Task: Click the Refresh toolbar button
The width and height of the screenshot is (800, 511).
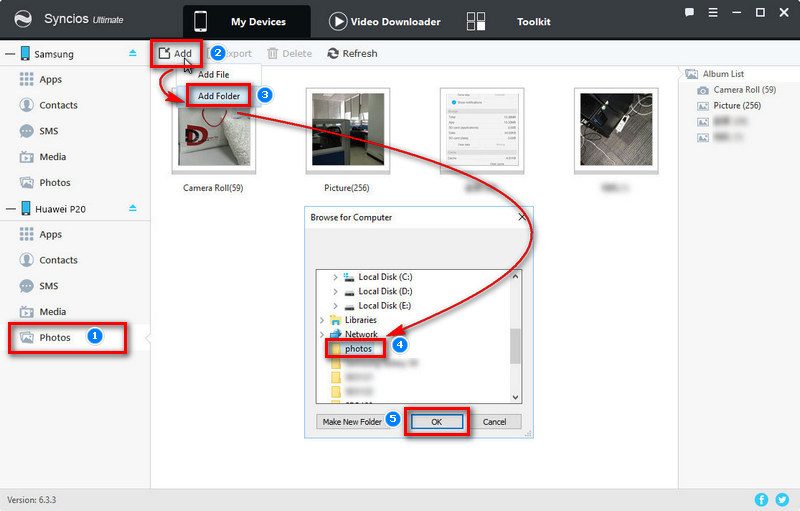Action: click(353, 54)
